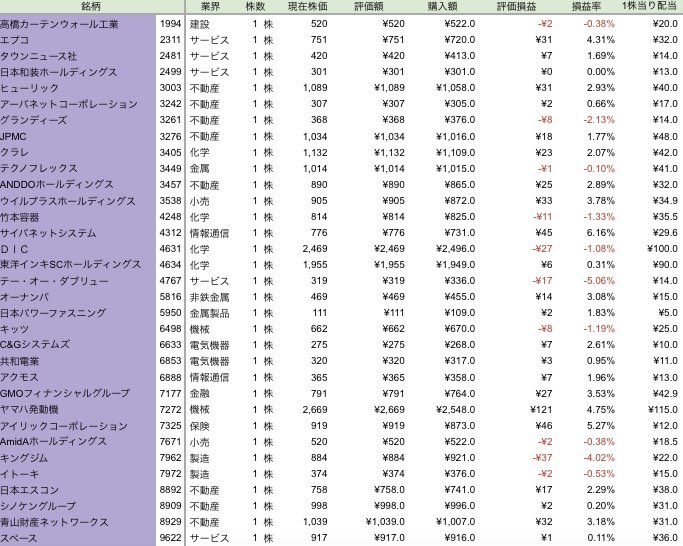Select 日本パワーファスニング cell
This screenshot has height=546, width=683.
(53, 313)
